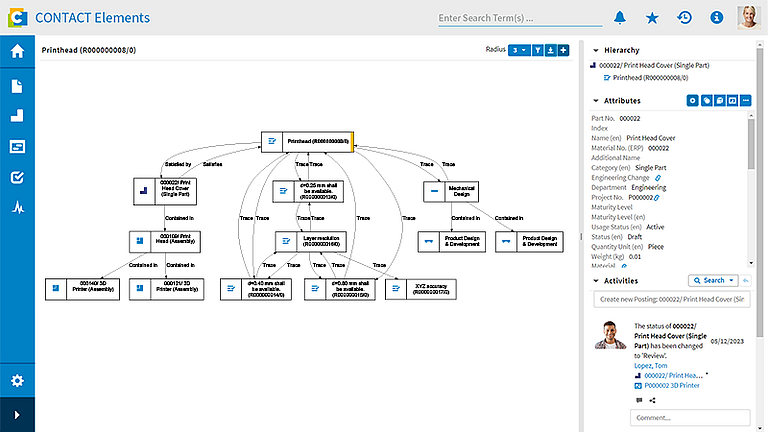
Task: Open Documents icon in sidebar
Action: click(17, 86)
